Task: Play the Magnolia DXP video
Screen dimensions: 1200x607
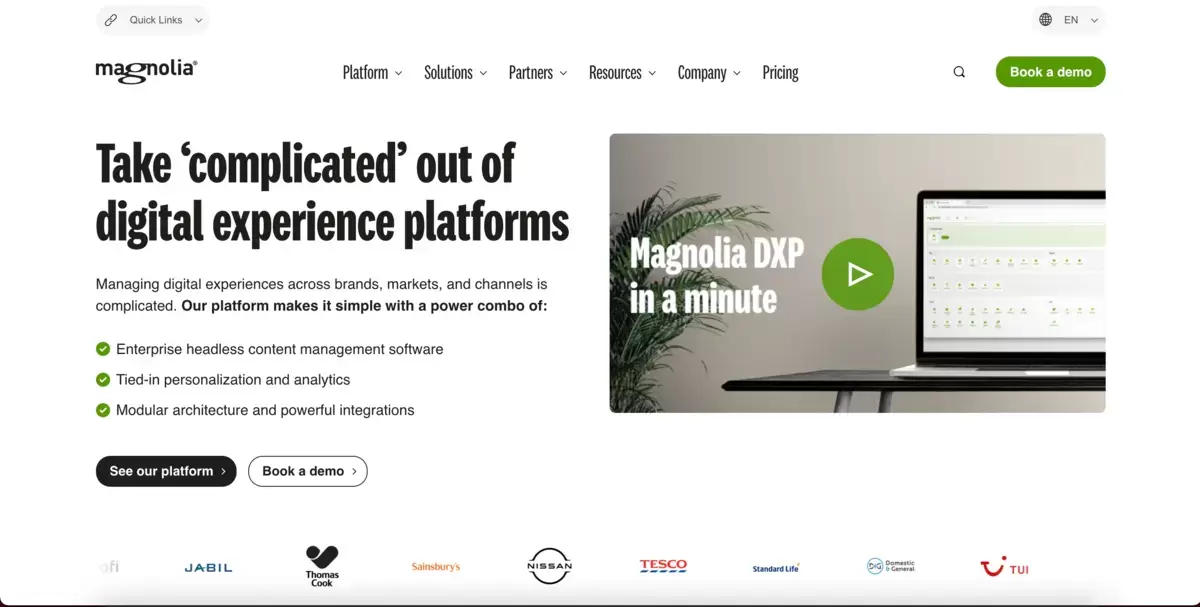Action: click(x=857, y=274)
